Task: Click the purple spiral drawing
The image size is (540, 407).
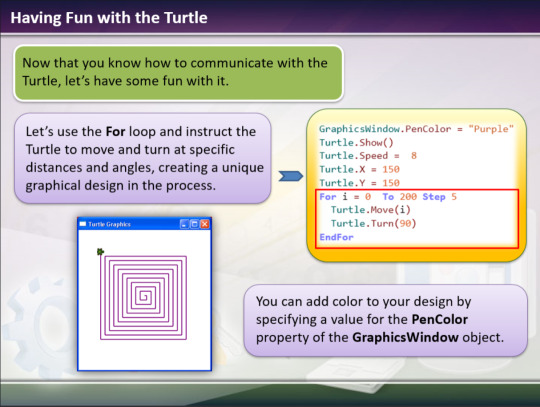Action: point(144,298)
